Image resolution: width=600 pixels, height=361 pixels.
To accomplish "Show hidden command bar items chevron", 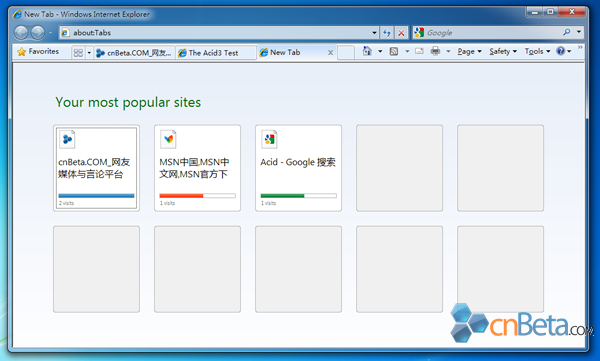I will coord(580,47).
